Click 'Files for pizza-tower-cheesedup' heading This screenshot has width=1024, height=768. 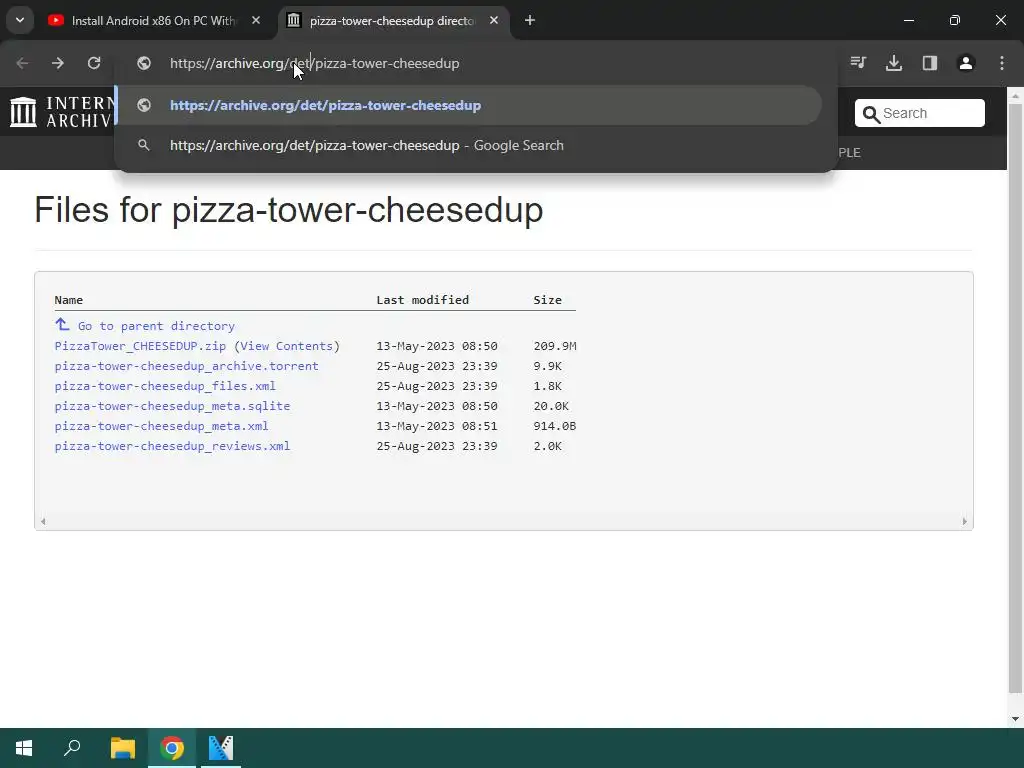[x=289, y=210]
